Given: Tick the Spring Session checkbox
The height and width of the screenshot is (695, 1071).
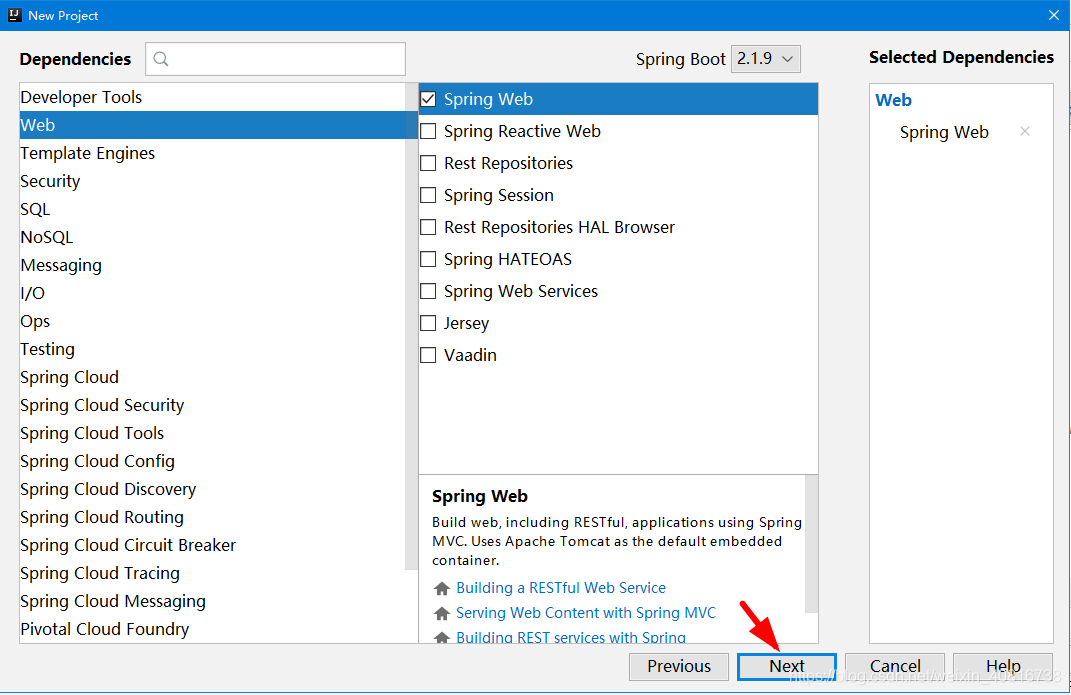Looking at the screenshot, I should pos(428,195).
